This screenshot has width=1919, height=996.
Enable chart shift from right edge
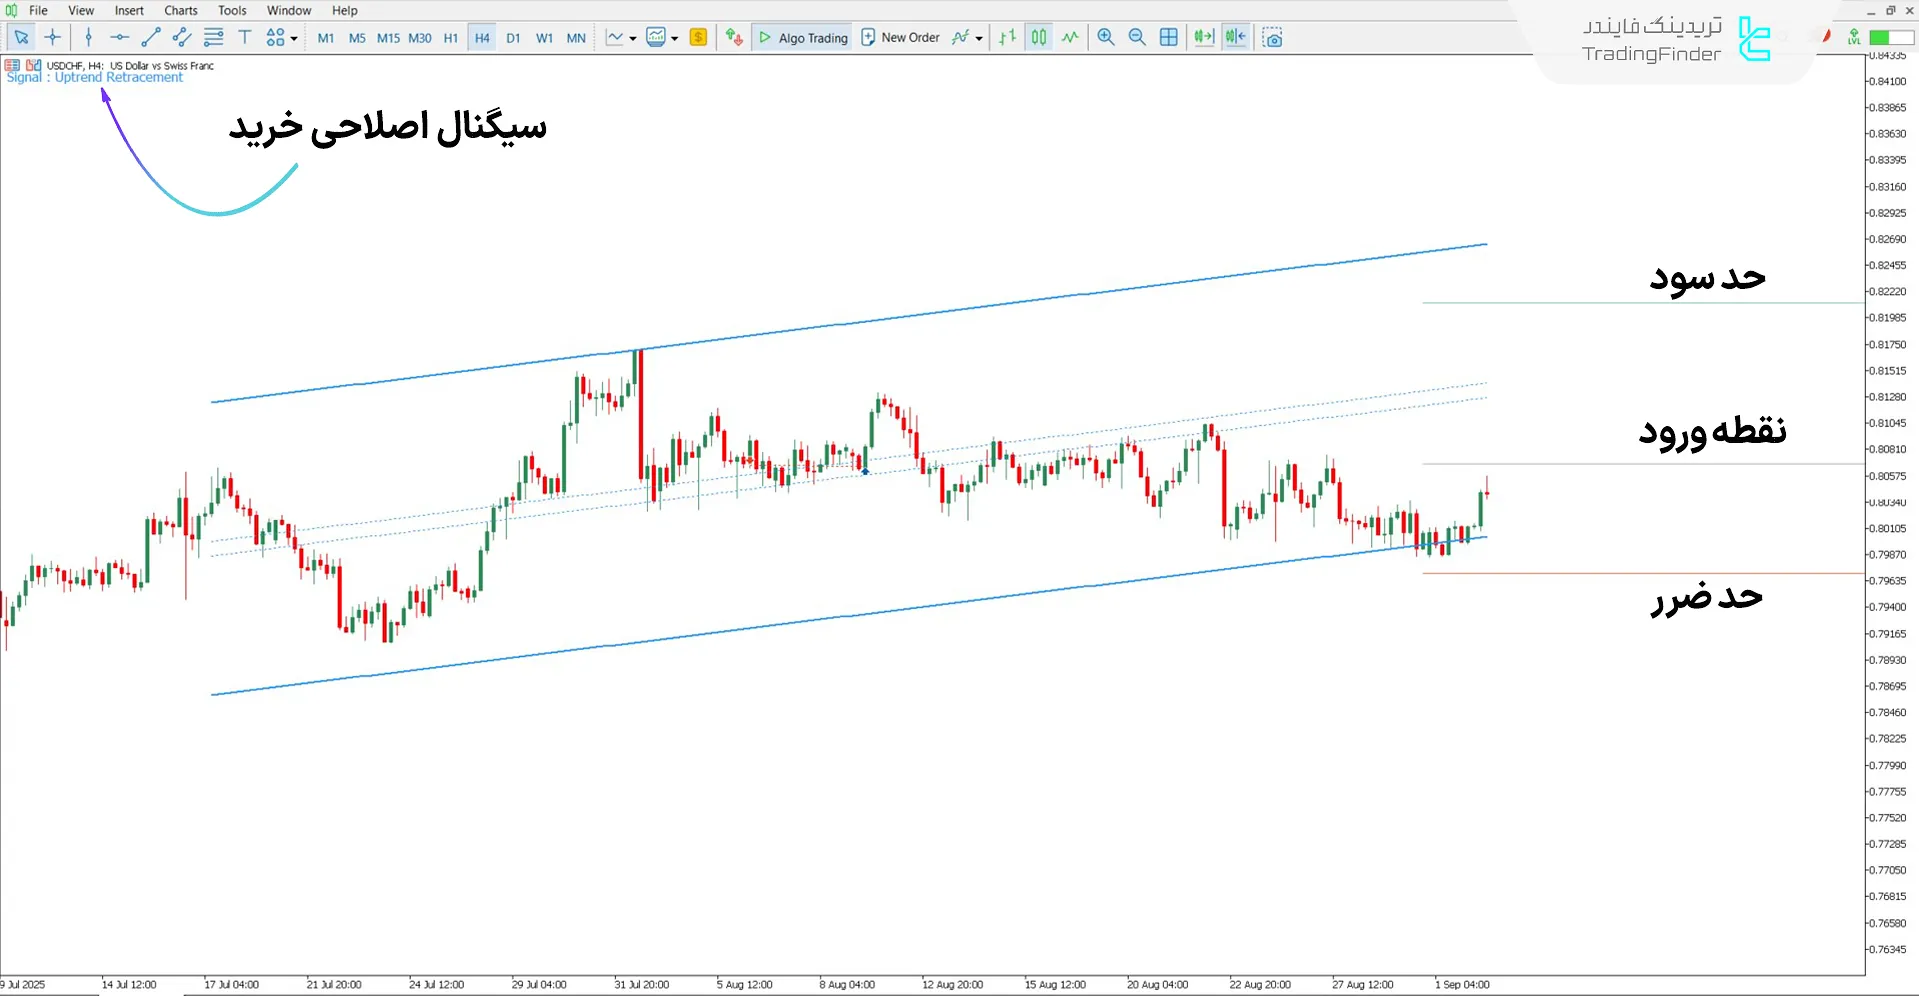tap(1236, 38)
